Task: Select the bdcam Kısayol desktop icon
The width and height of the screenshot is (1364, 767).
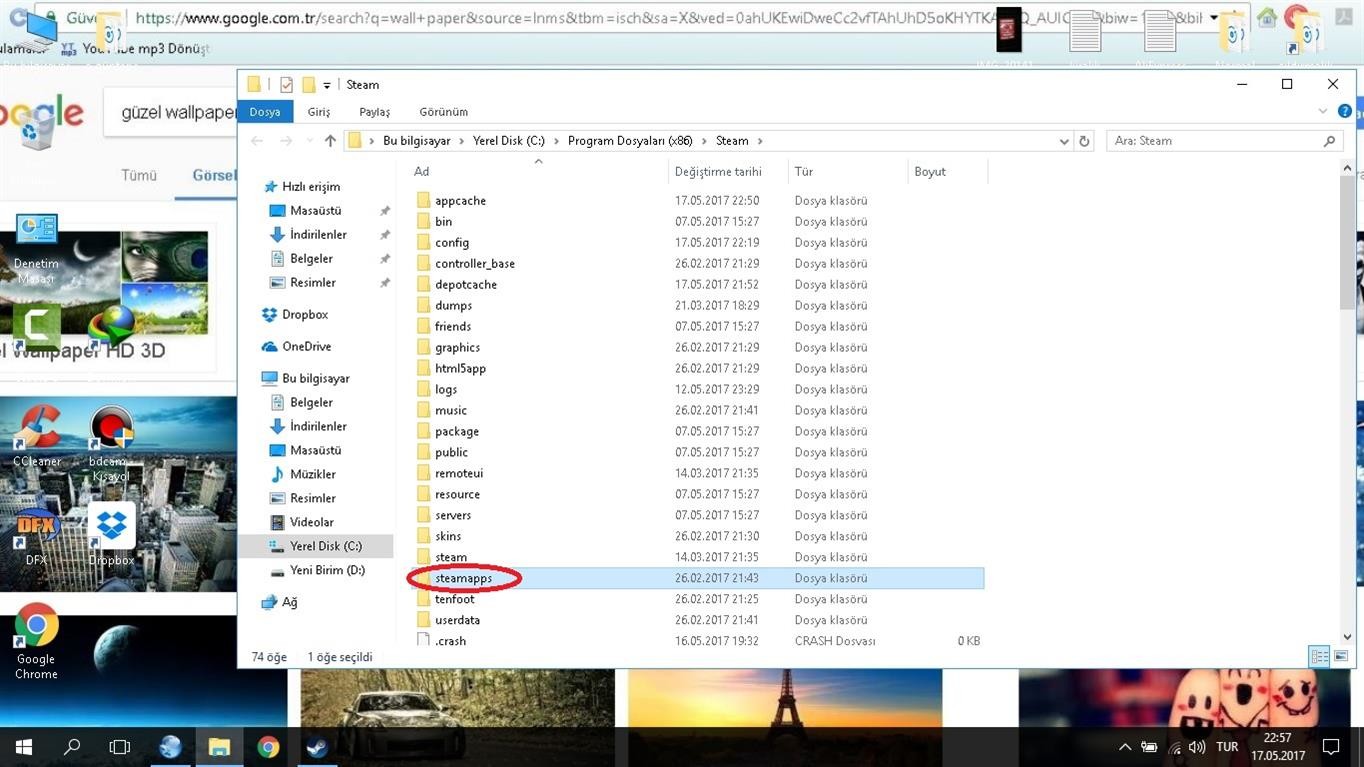Action: coord(111,444)
